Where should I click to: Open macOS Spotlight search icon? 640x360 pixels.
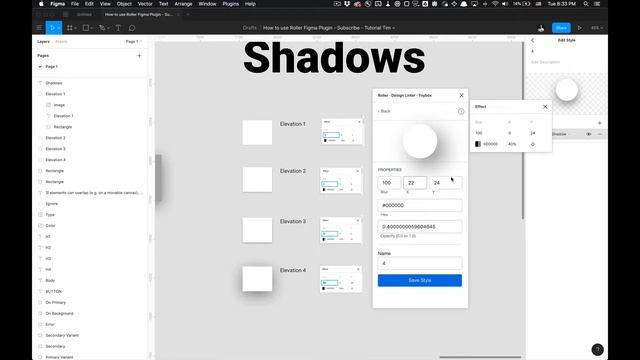[586, 4]
